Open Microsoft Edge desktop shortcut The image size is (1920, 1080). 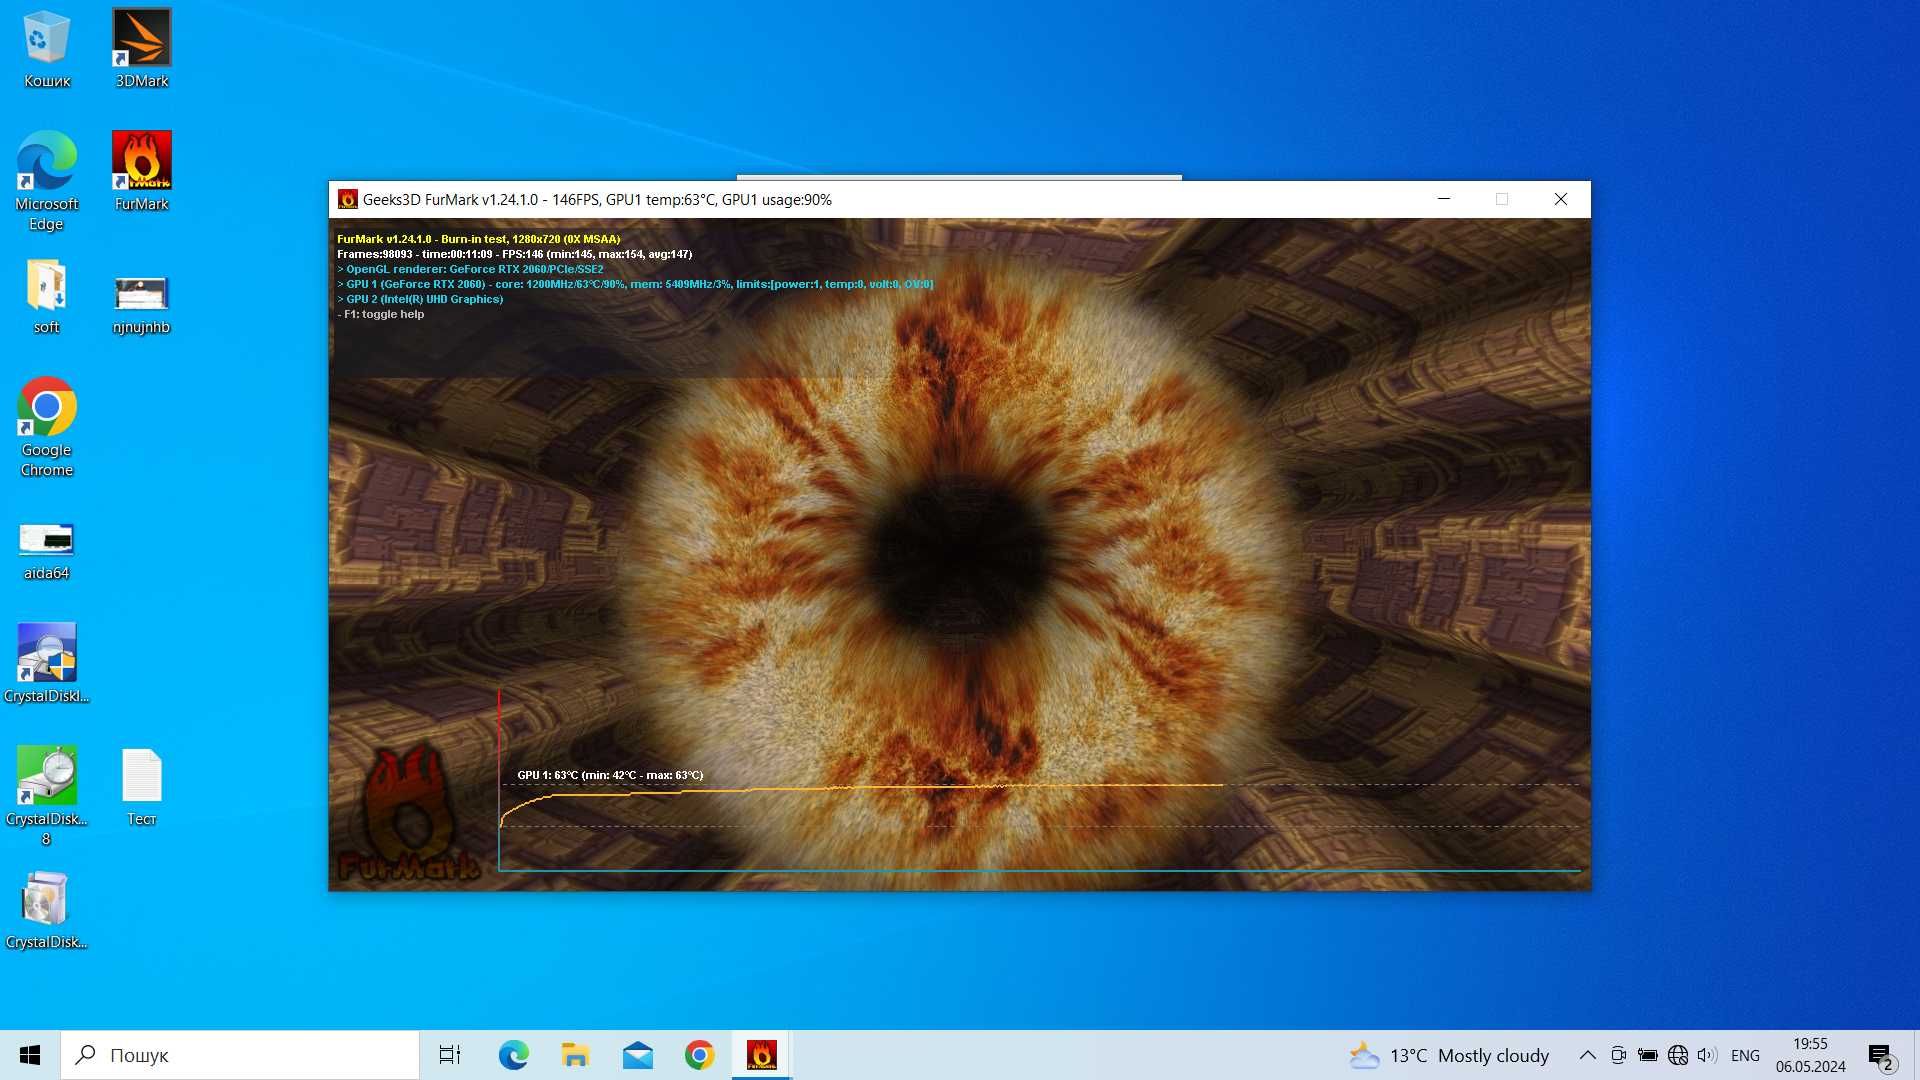[x=46, y=182]
